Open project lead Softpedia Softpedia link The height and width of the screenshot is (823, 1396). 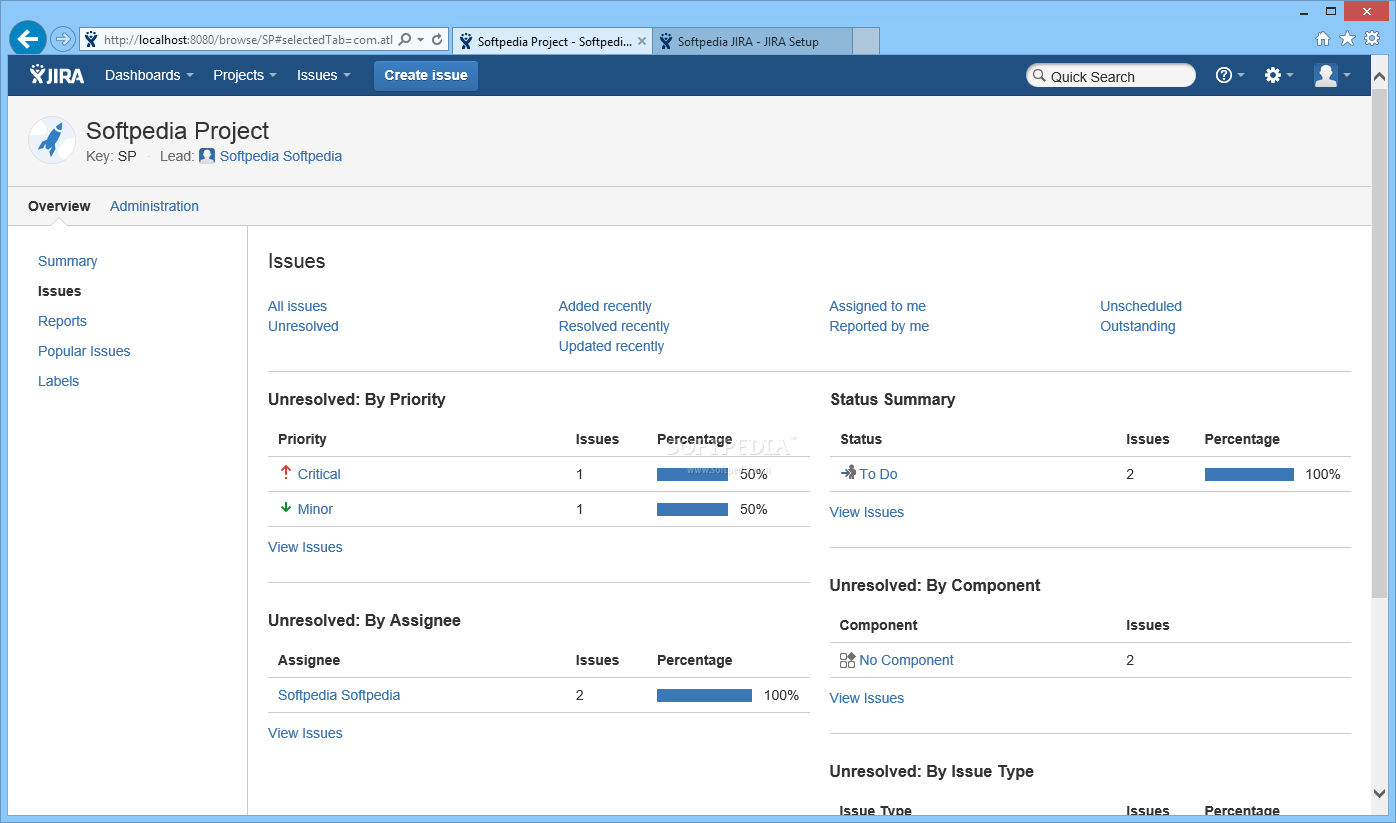281,156
